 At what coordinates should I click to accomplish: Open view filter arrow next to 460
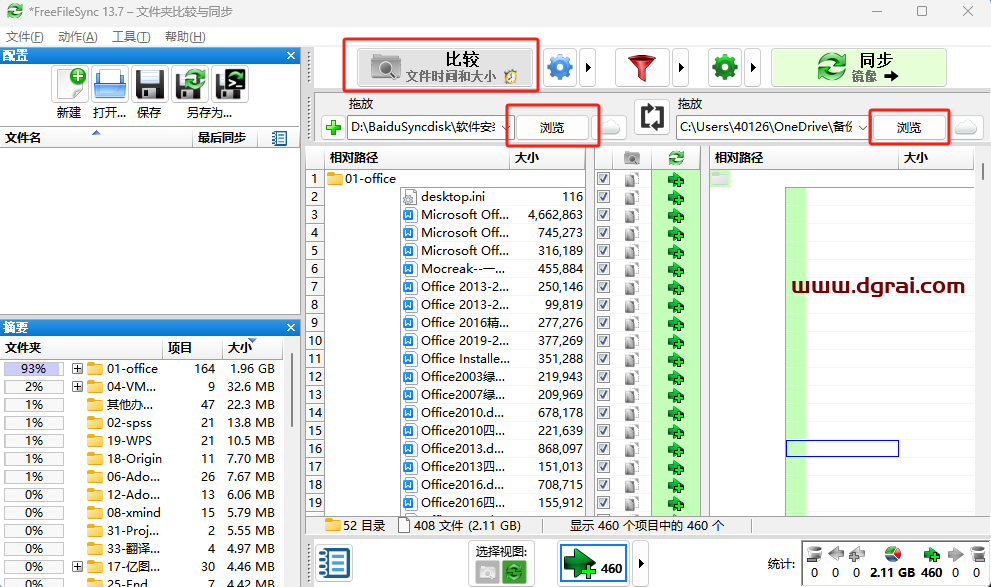coord(641,563)
